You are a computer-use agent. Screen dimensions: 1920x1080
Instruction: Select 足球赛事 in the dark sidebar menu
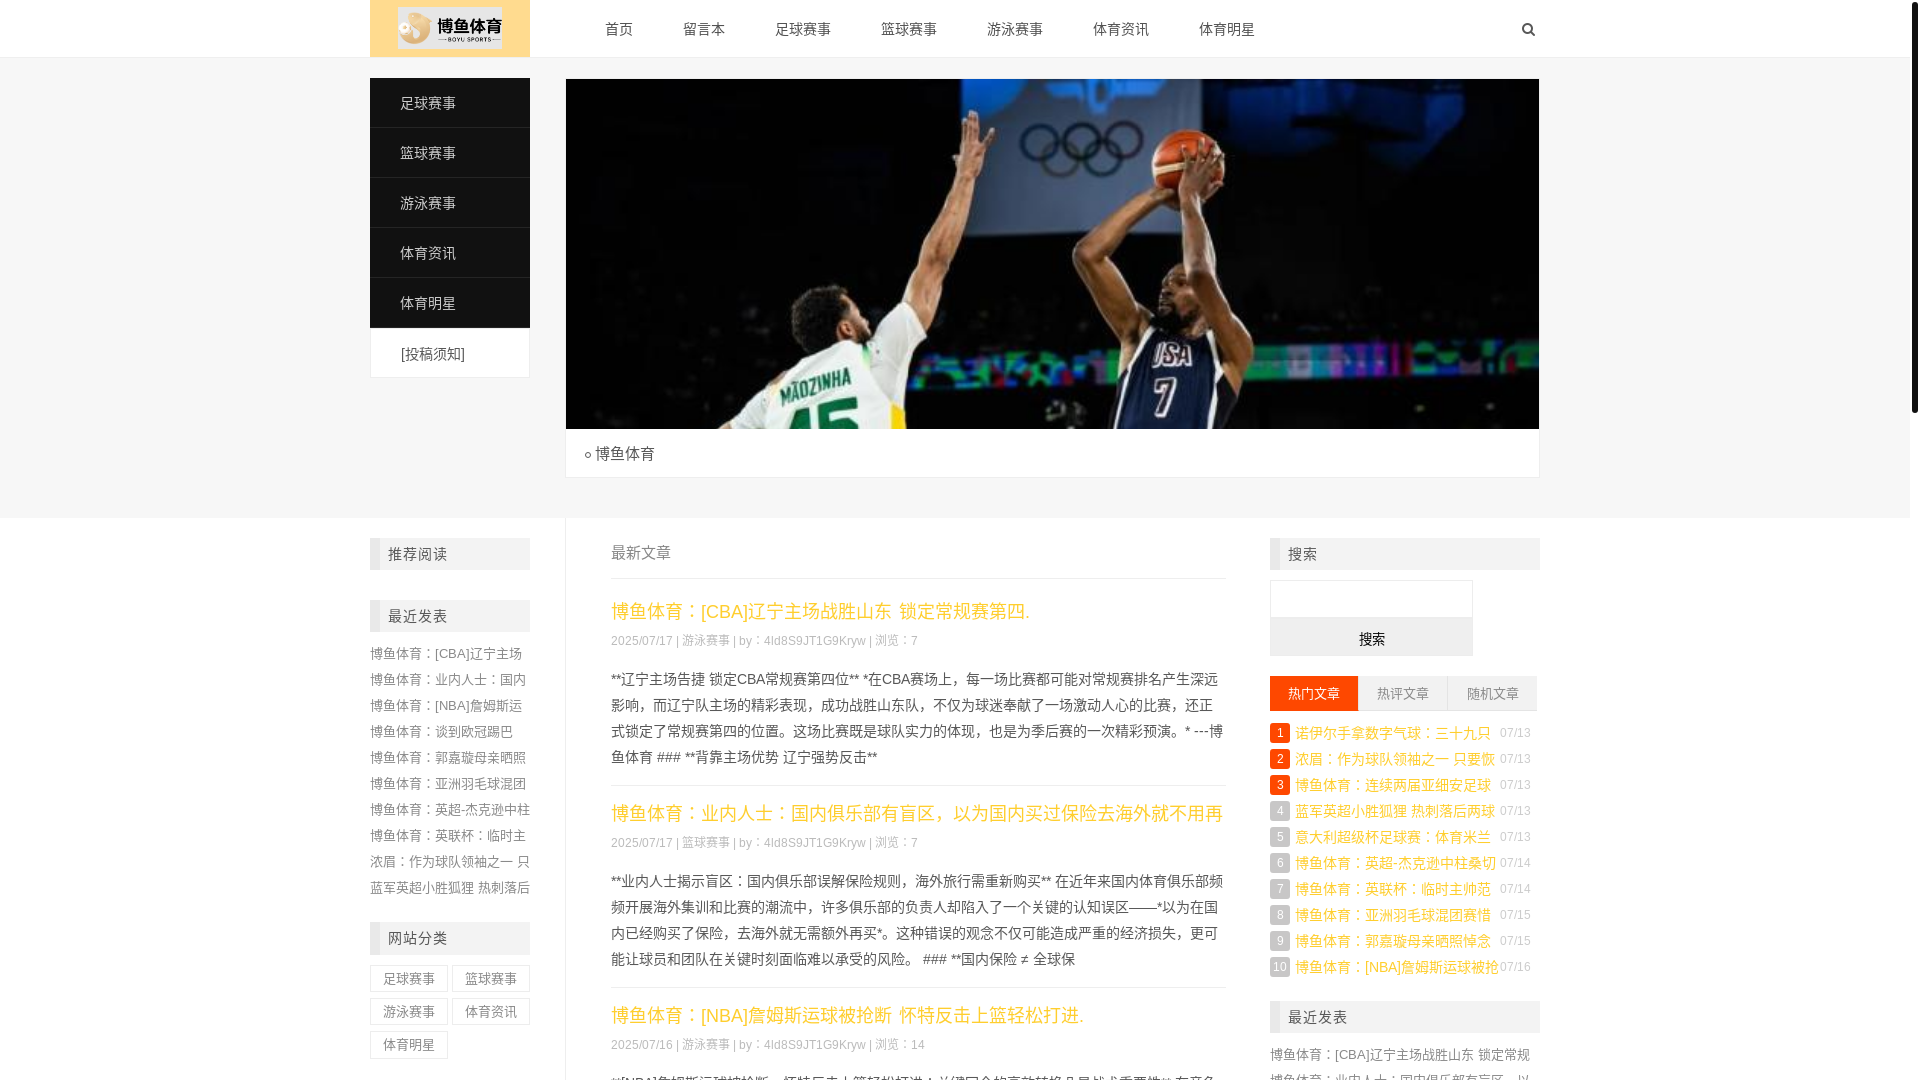[x=450, y=103]
